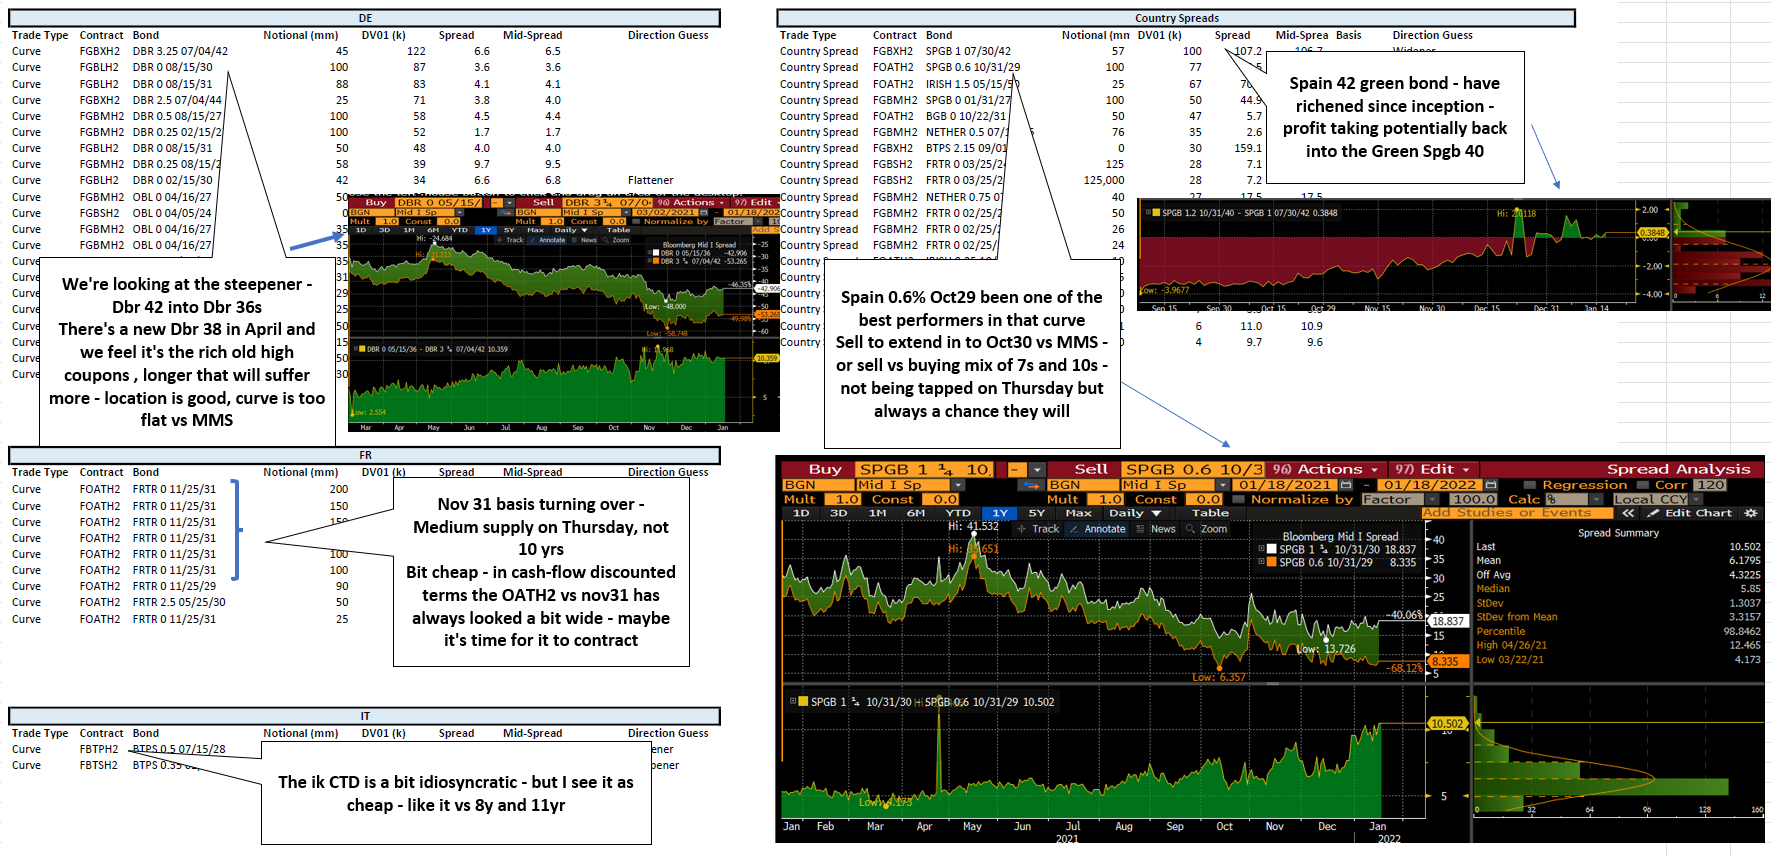Open 96) Actions menu in SPGB chart
The width and height of the screenshot is (1771, 857).
1325,469
